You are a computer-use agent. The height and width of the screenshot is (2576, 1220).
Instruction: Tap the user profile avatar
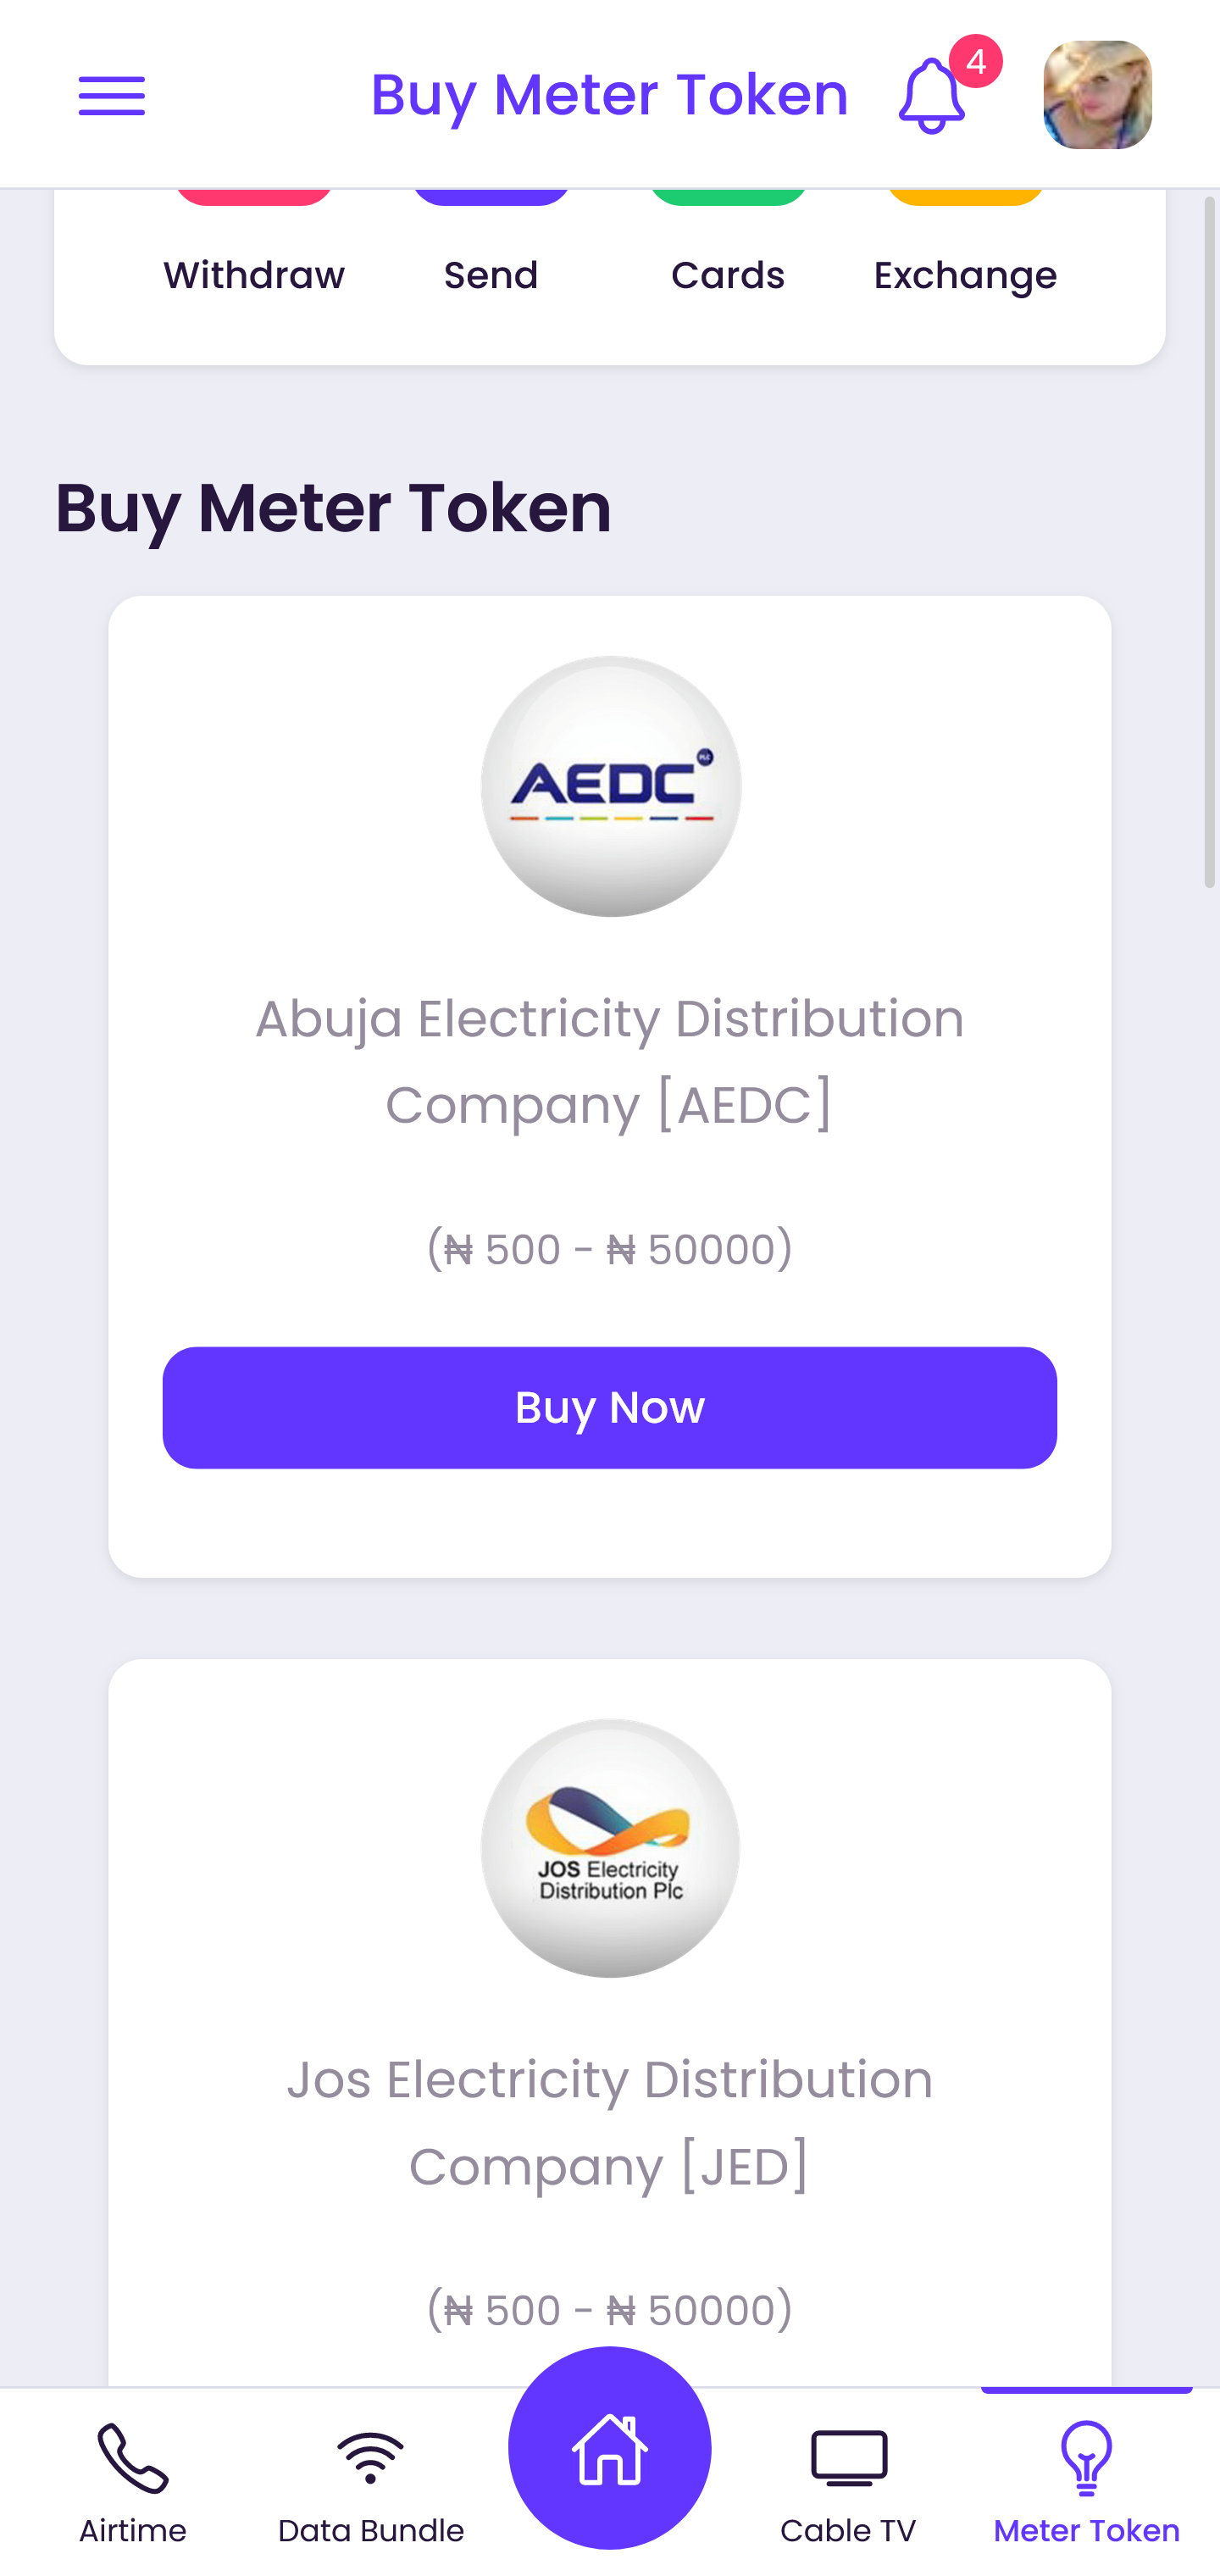click(x=1097, y=96)
